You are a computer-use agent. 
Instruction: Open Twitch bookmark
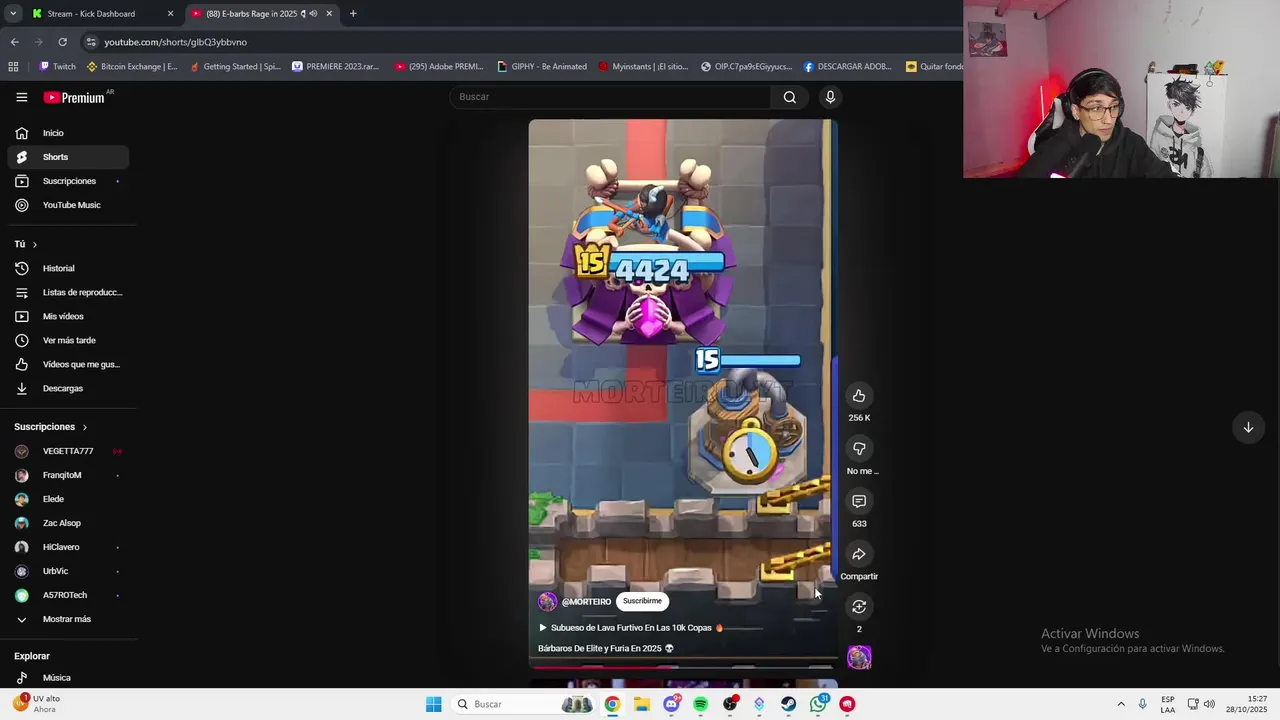tap(58, 67)
